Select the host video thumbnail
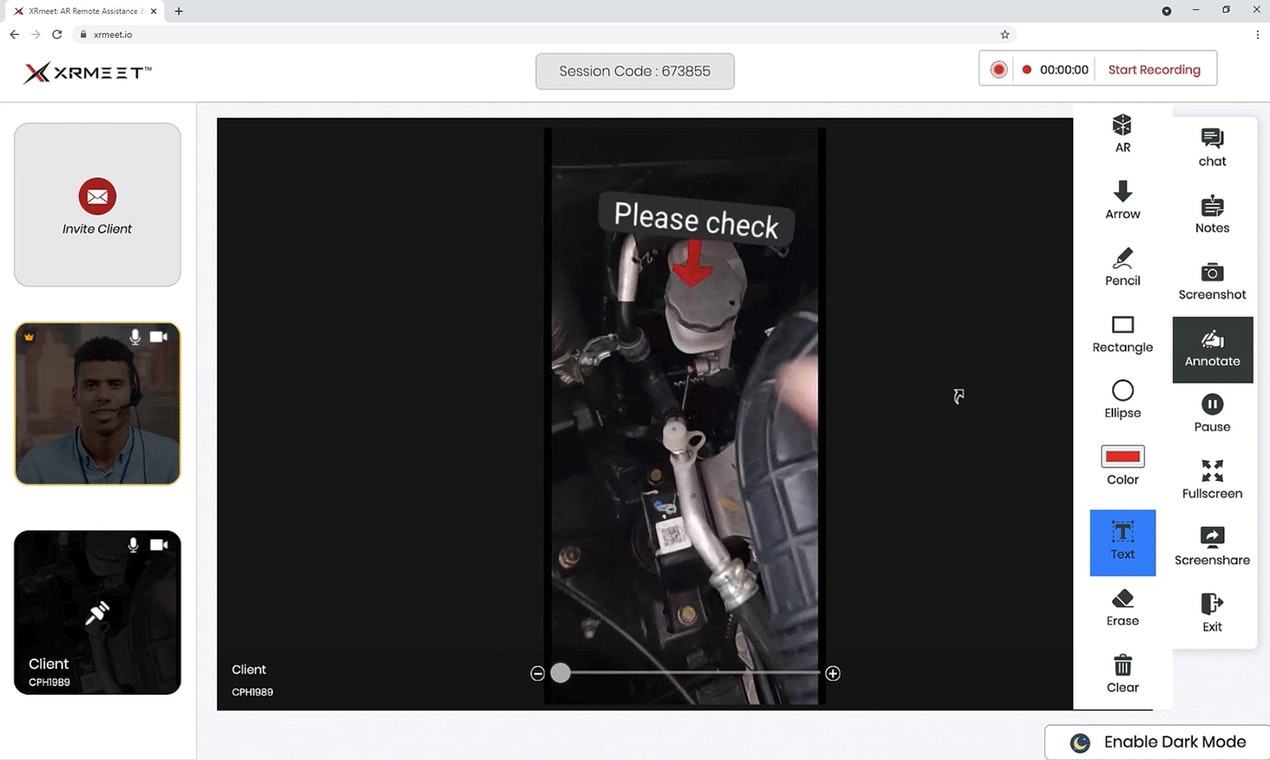Screen dimensions: 1270x760 (97, 404)
